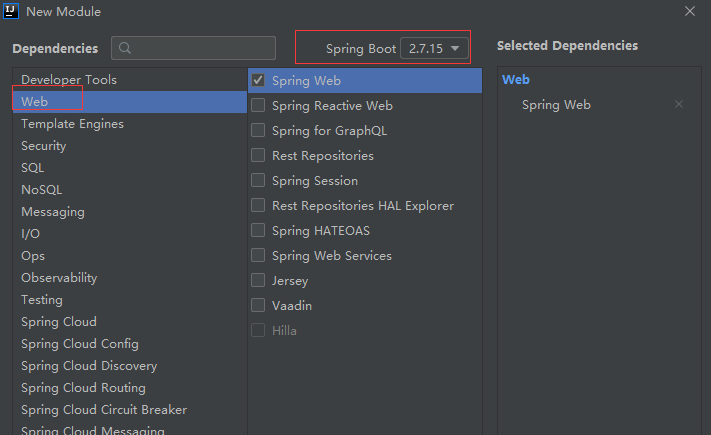Click the Vaadin label text
Image resolution: width=711 pixels, height=435 pixels.
pyautogui.click(x=292, y=305)
